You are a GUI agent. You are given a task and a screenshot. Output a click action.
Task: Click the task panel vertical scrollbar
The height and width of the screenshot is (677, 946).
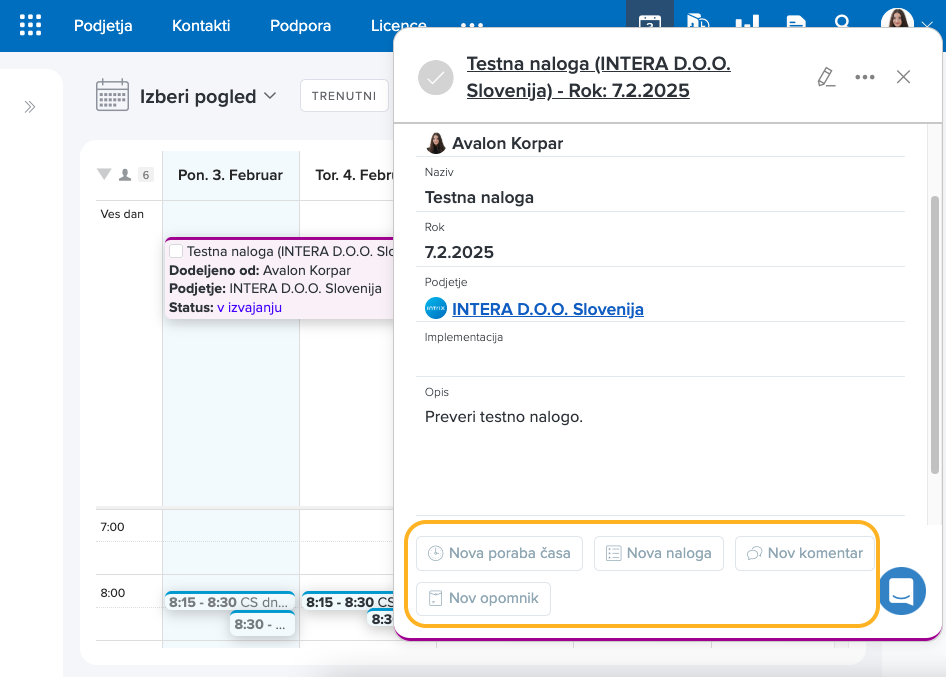click(x=935, y=300)
